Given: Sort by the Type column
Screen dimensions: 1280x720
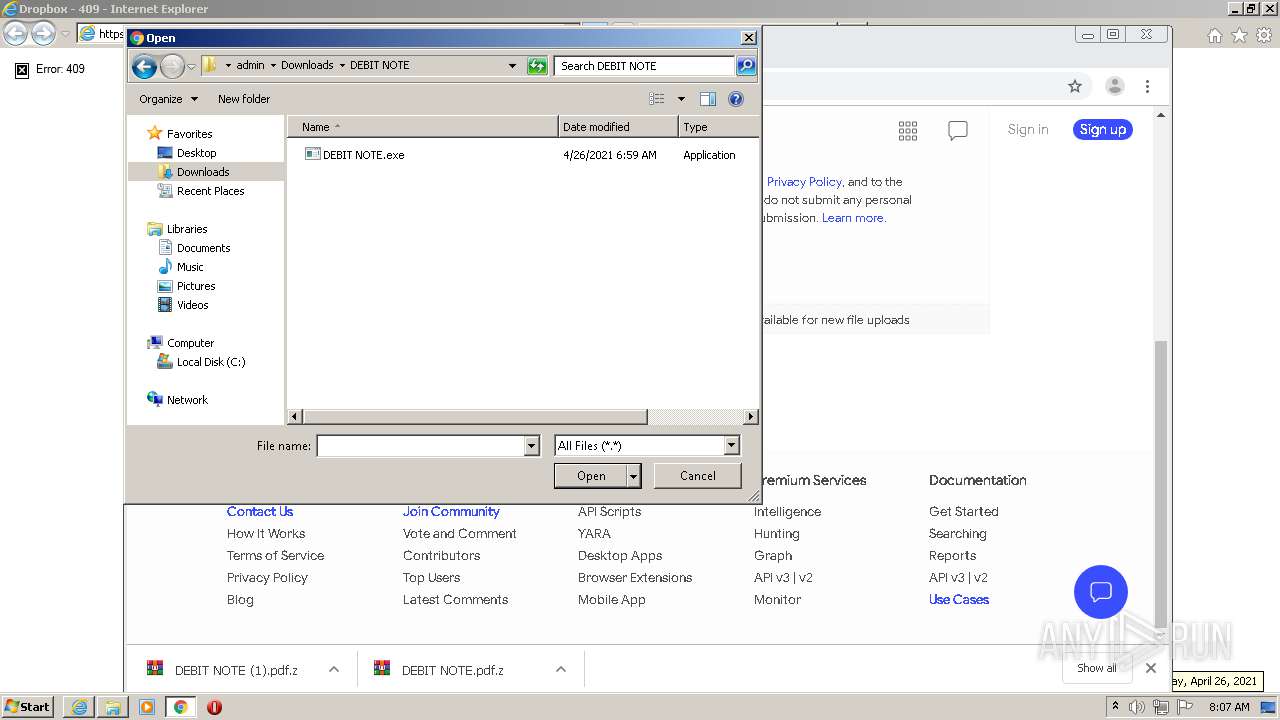Looking at the screenshot, I should point(718,127).
